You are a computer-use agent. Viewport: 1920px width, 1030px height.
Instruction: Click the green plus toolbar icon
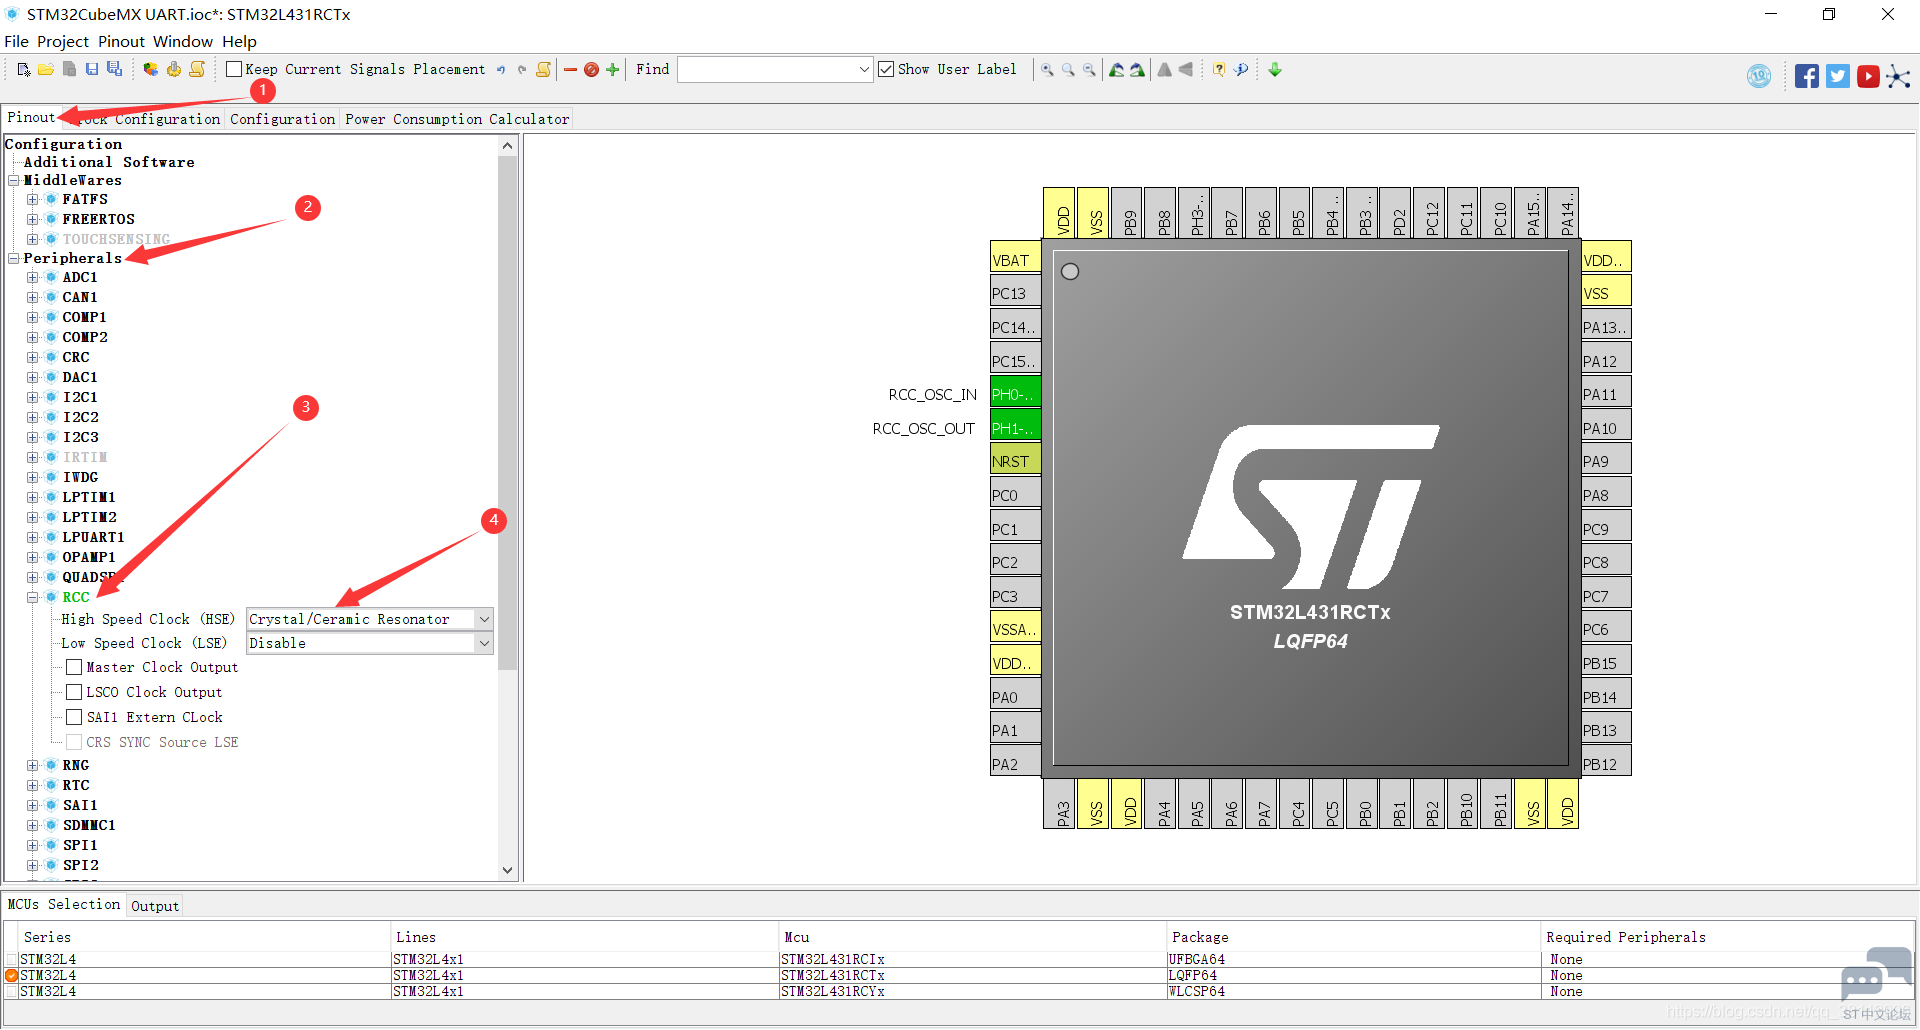click(x=613, y=69)
